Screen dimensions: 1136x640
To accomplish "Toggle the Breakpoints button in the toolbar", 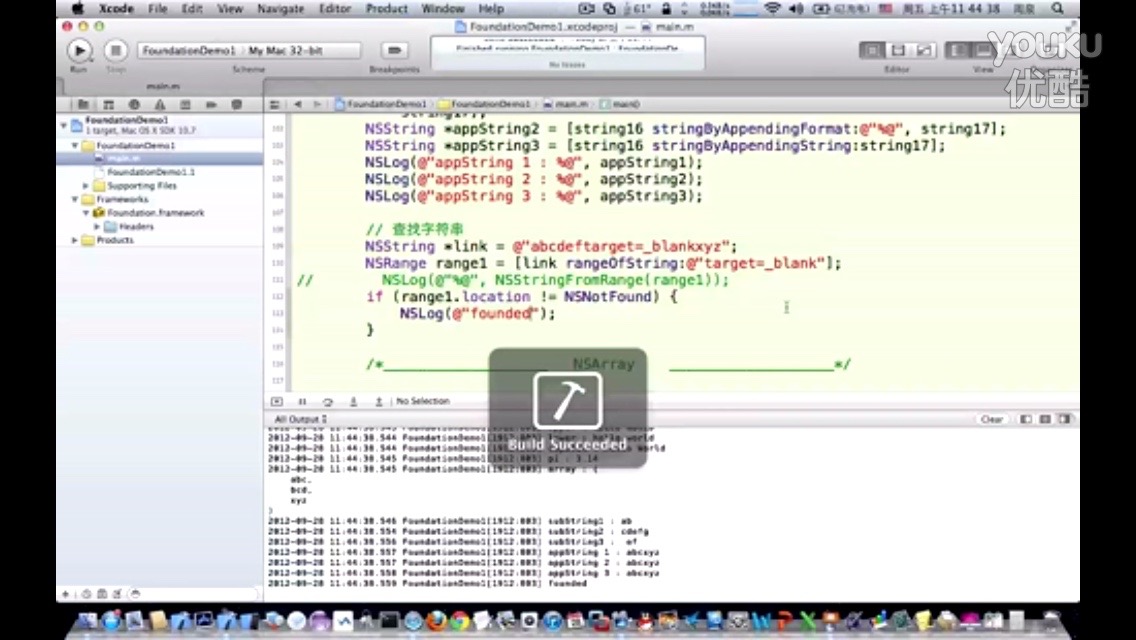I will (394, 50).
